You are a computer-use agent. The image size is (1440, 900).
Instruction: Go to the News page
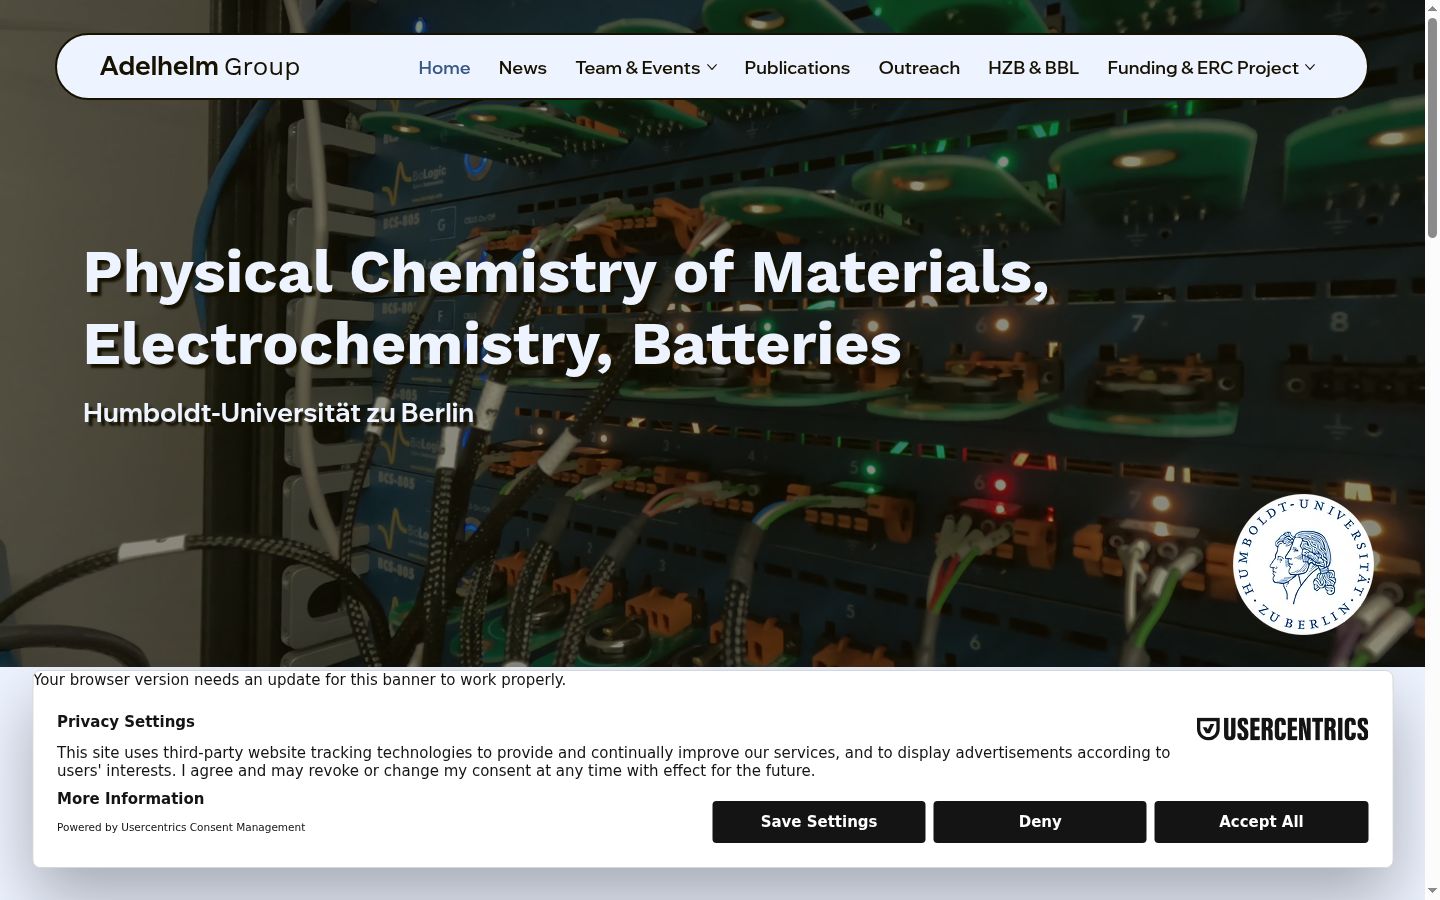[522, 67]
